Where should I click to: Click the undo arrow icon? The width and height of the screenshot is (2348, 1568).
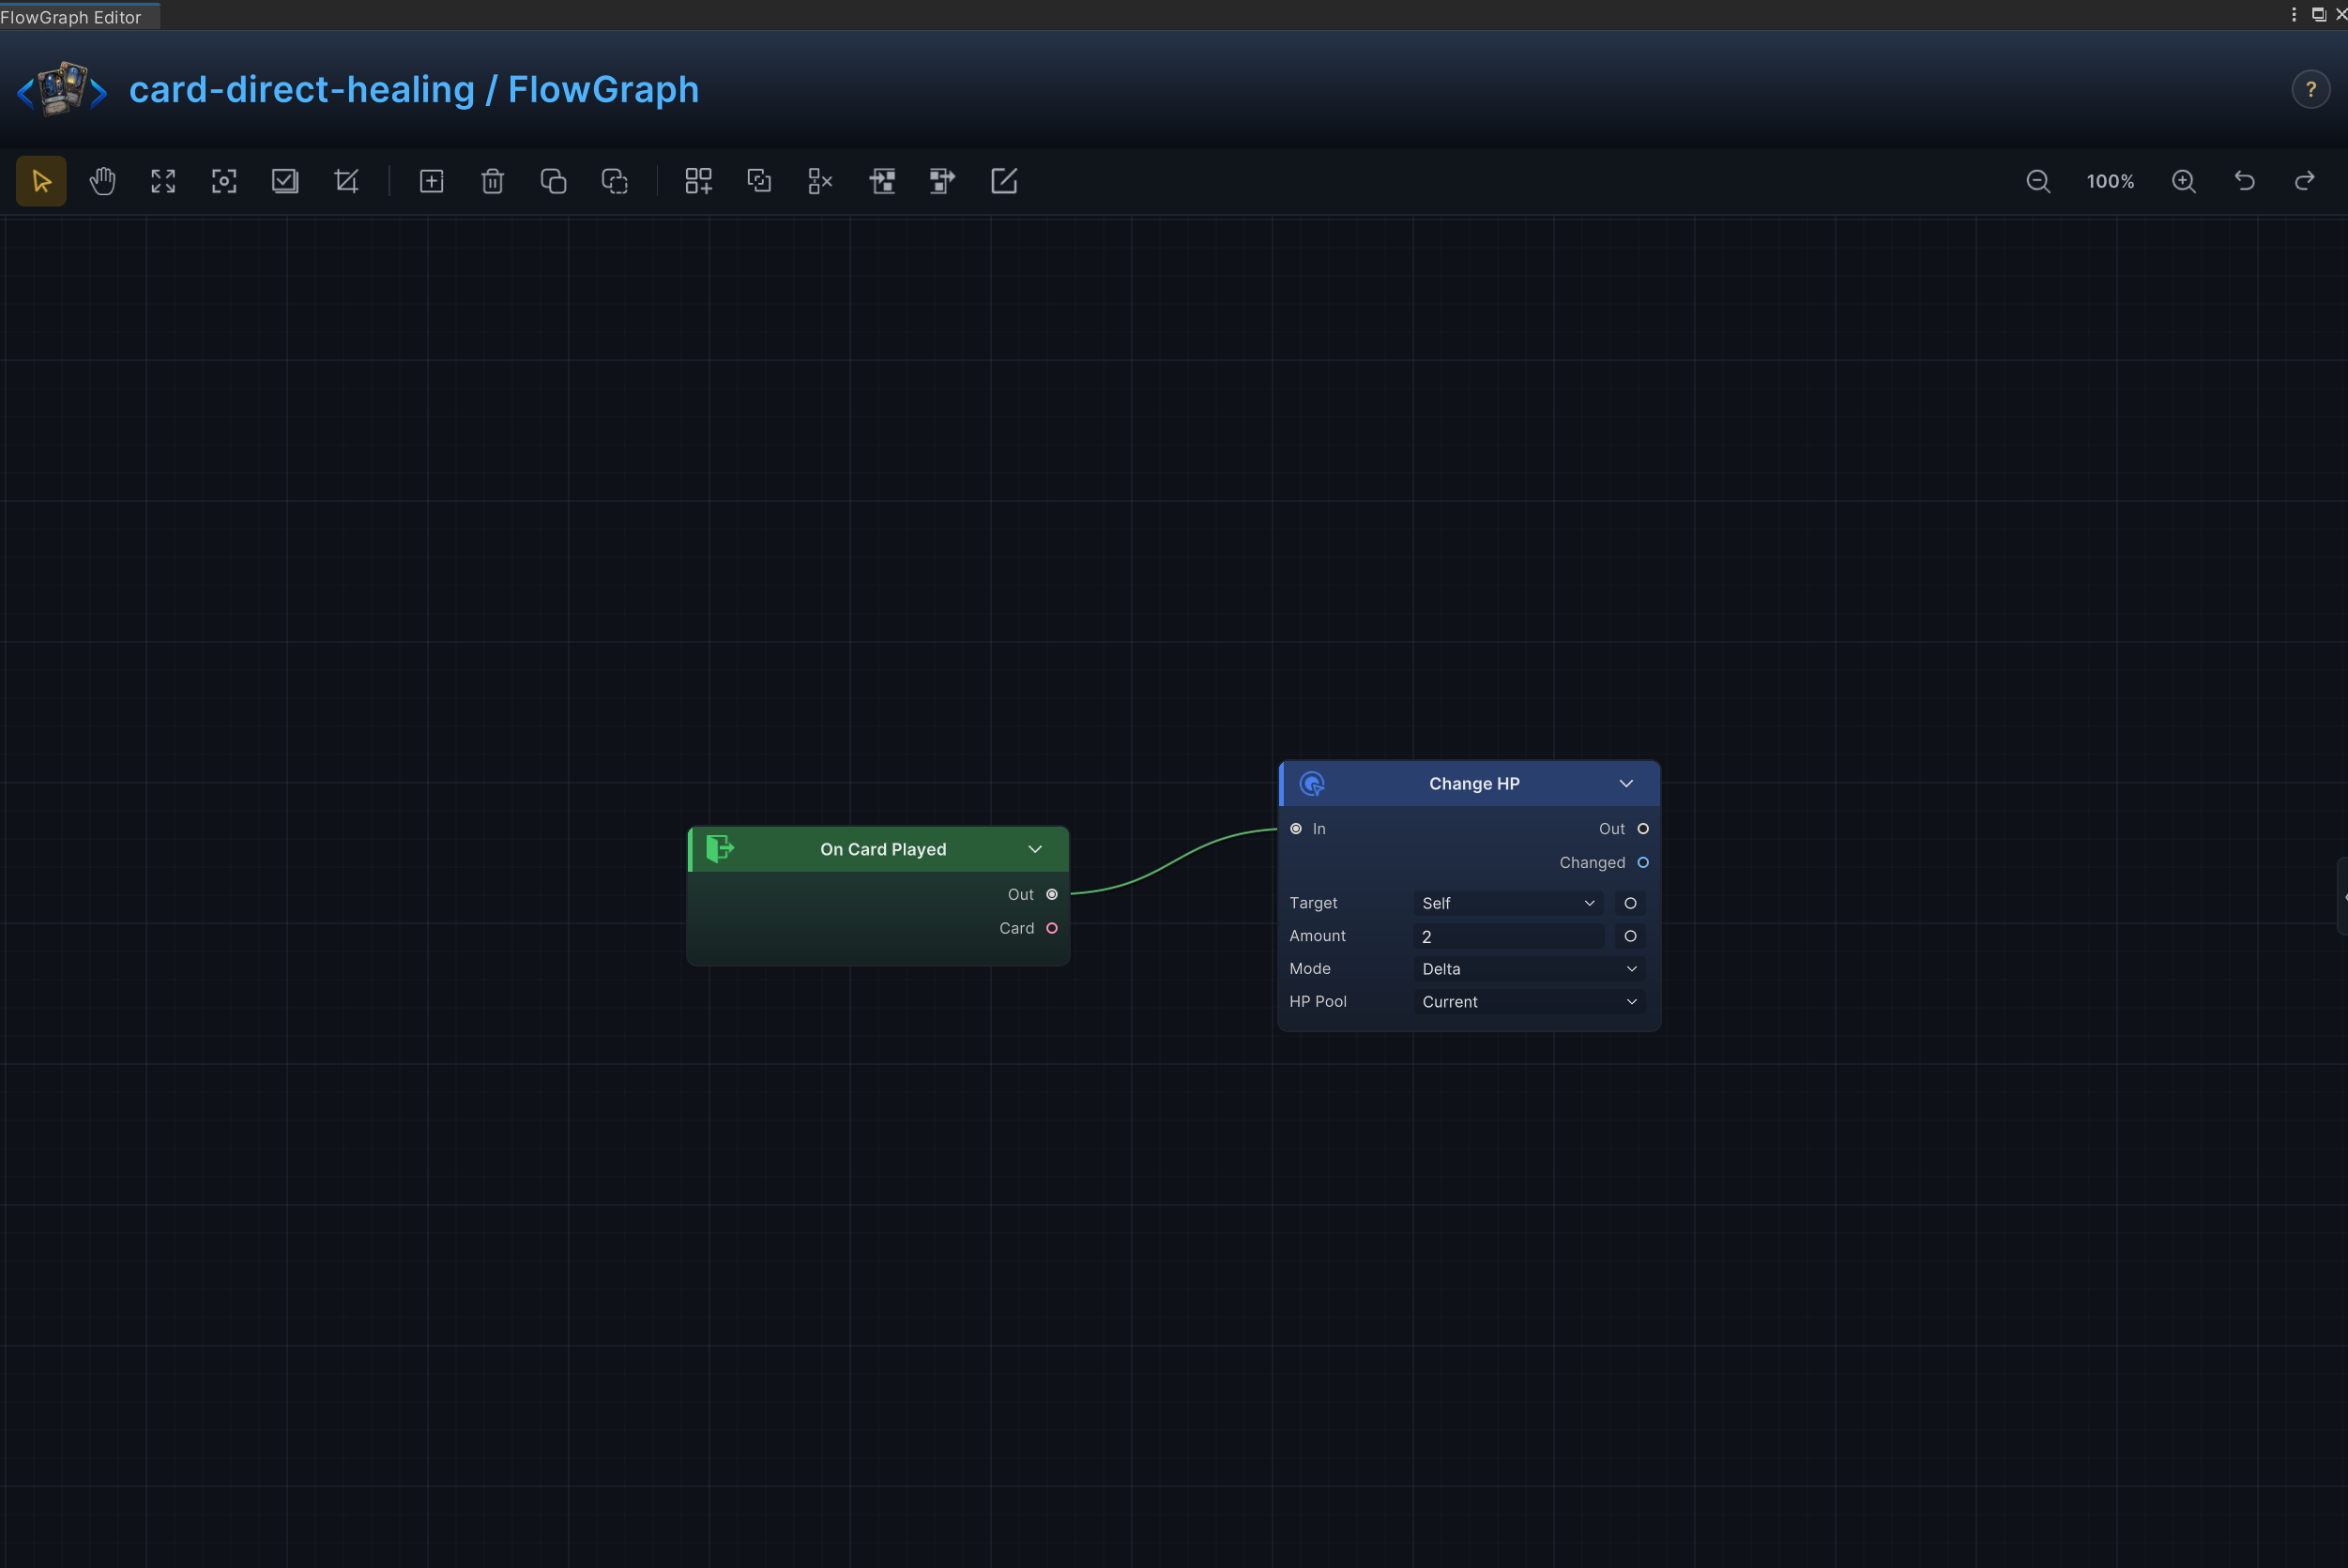coord(2245,181)
